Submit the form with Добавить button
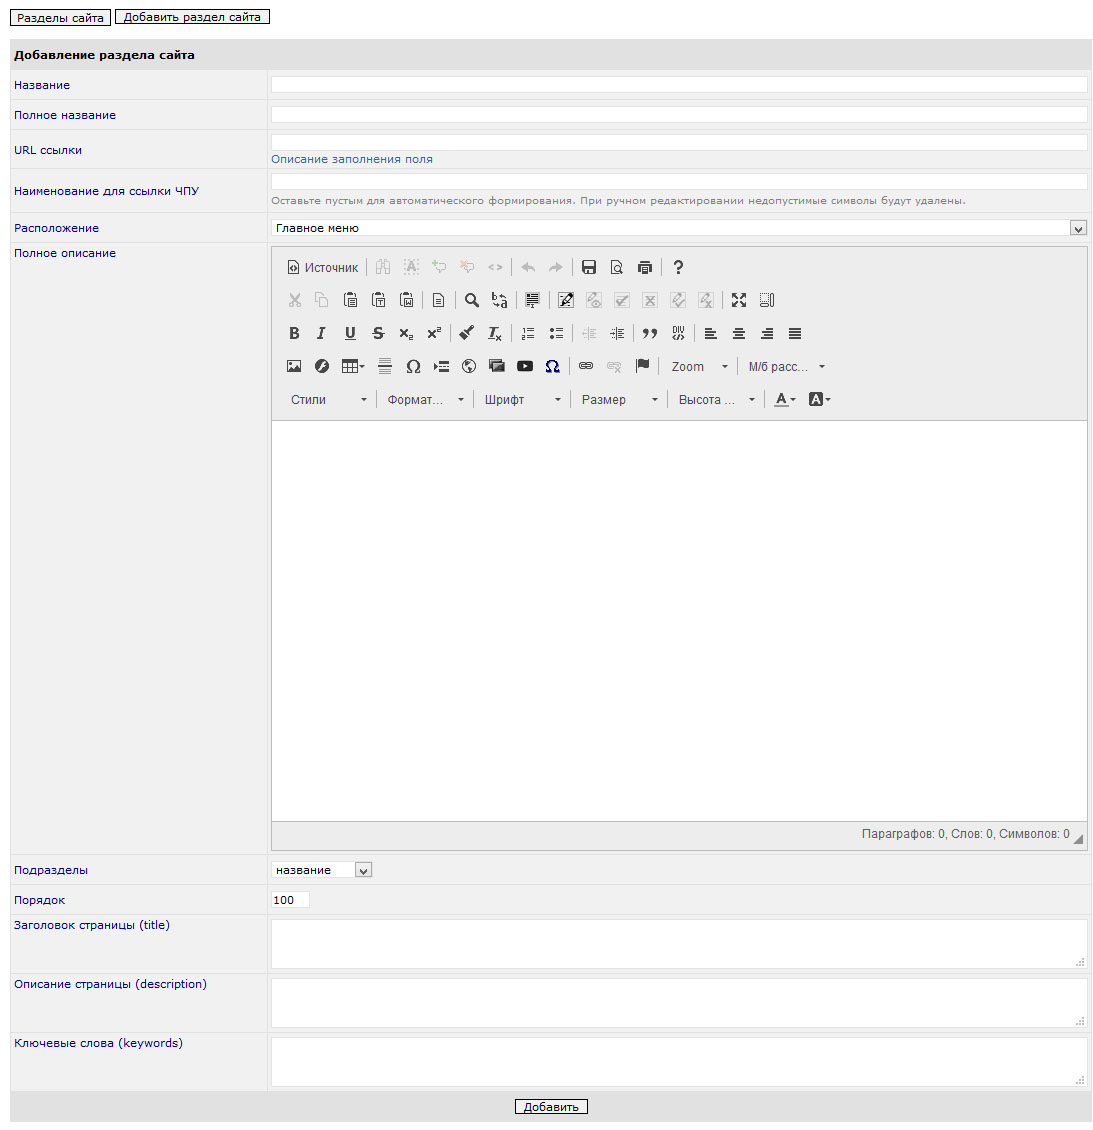Screen dimensions: 1093x1130 pyautogui.click(x=551, y=1106)
